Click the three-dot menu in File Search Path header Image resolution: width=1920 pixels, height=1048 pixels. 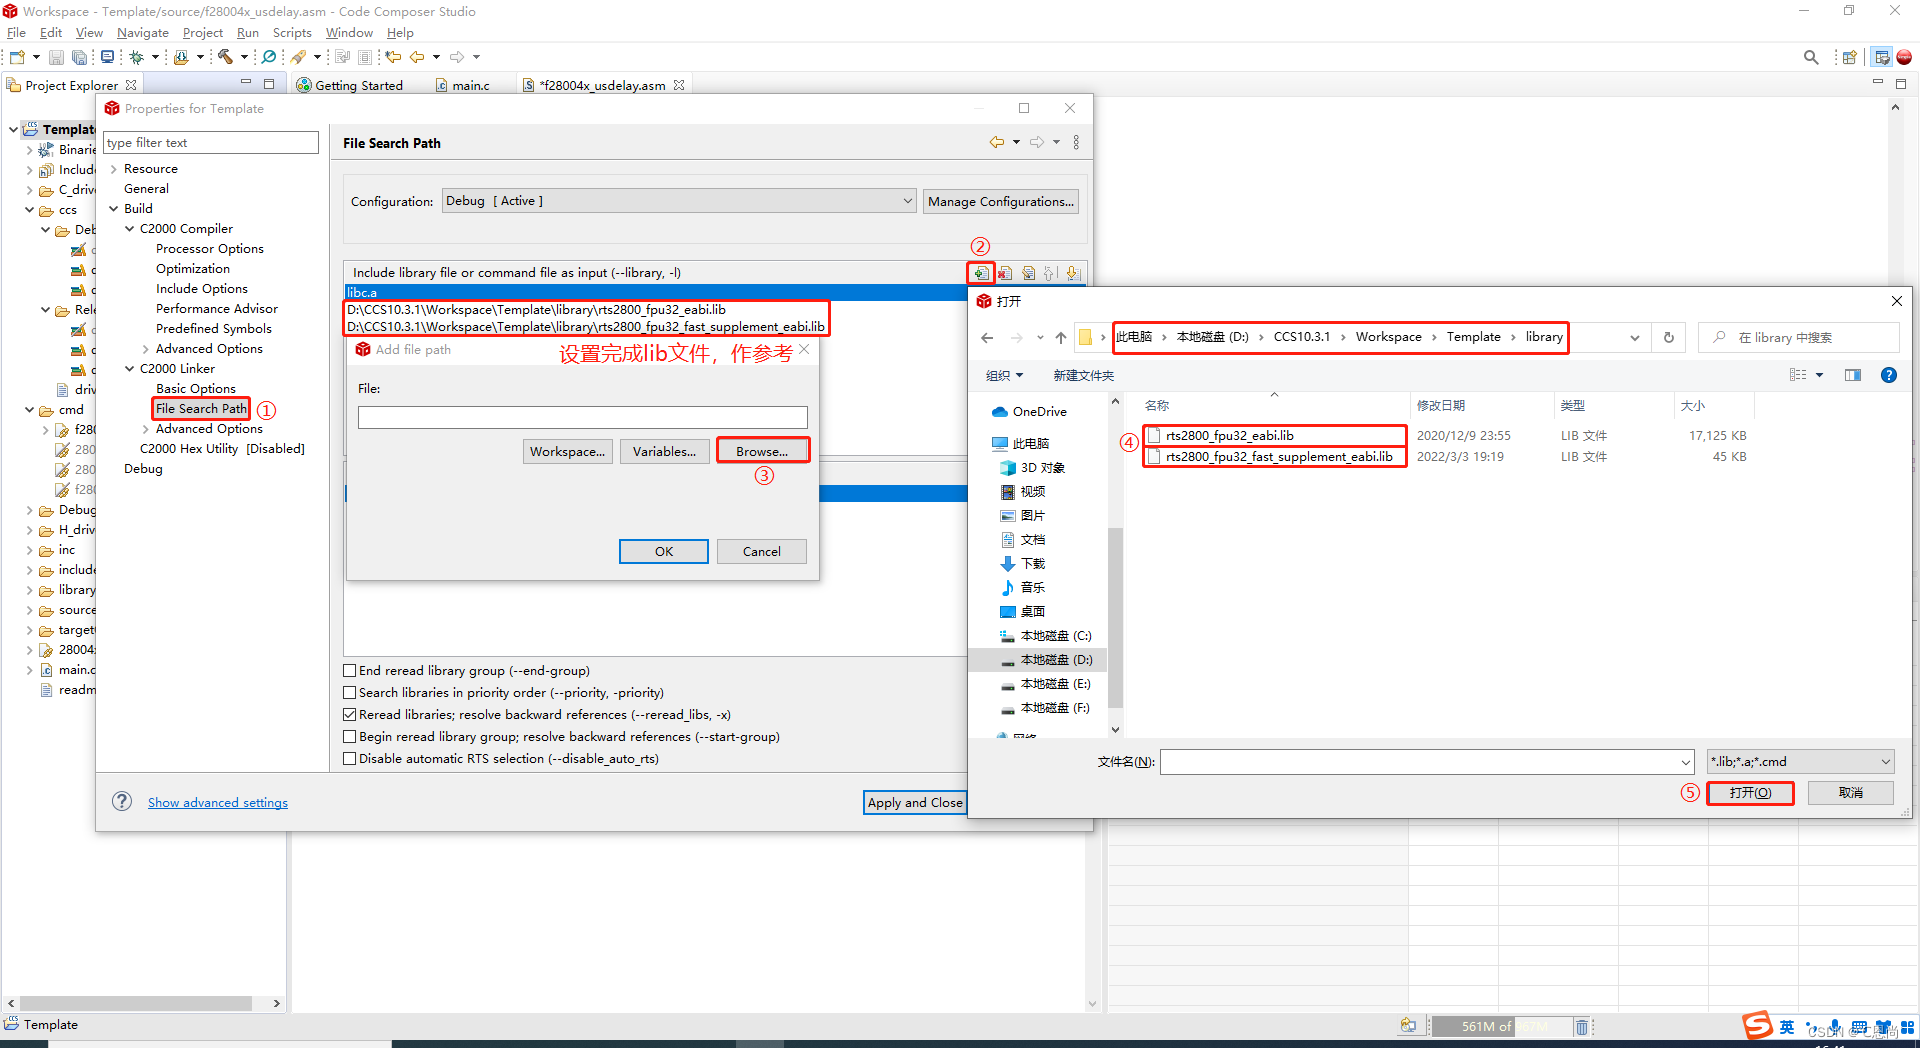click(1076, 142)
